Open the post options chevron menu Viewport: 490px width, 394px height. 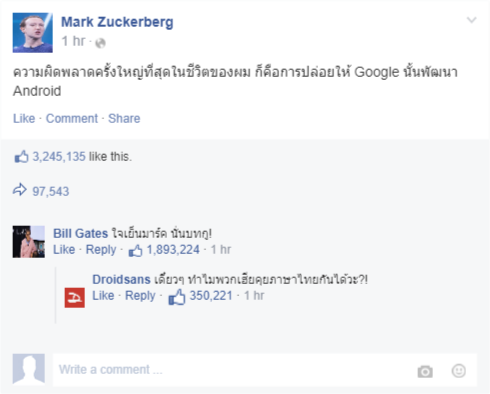[472, 20]
